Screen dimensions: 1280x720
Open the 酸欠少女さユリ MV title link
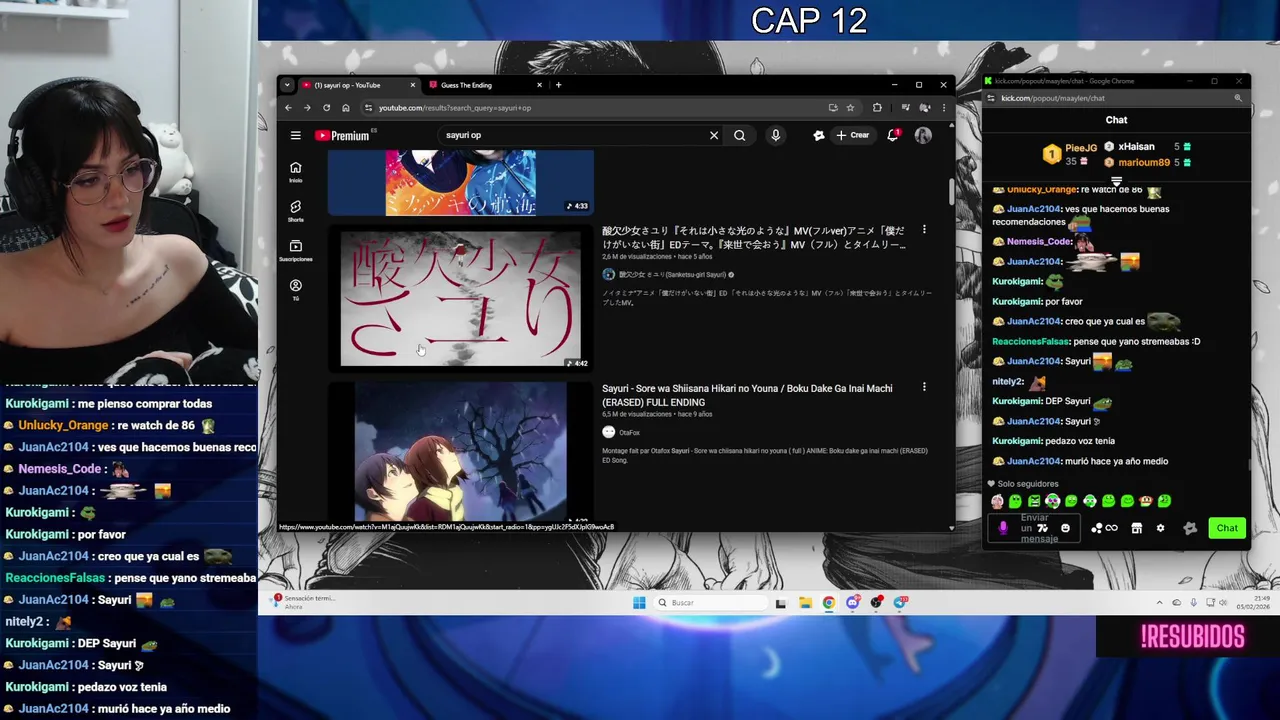(754, 237)
